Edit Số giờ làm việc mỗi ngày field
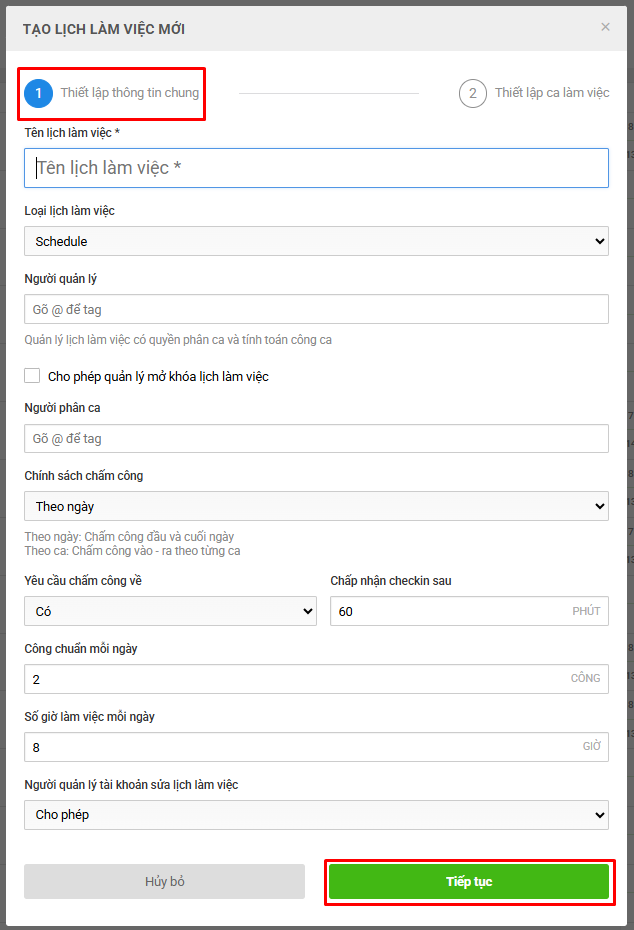Screen dimensions: 634x930 pyautogui.click(x=316, y=747)
